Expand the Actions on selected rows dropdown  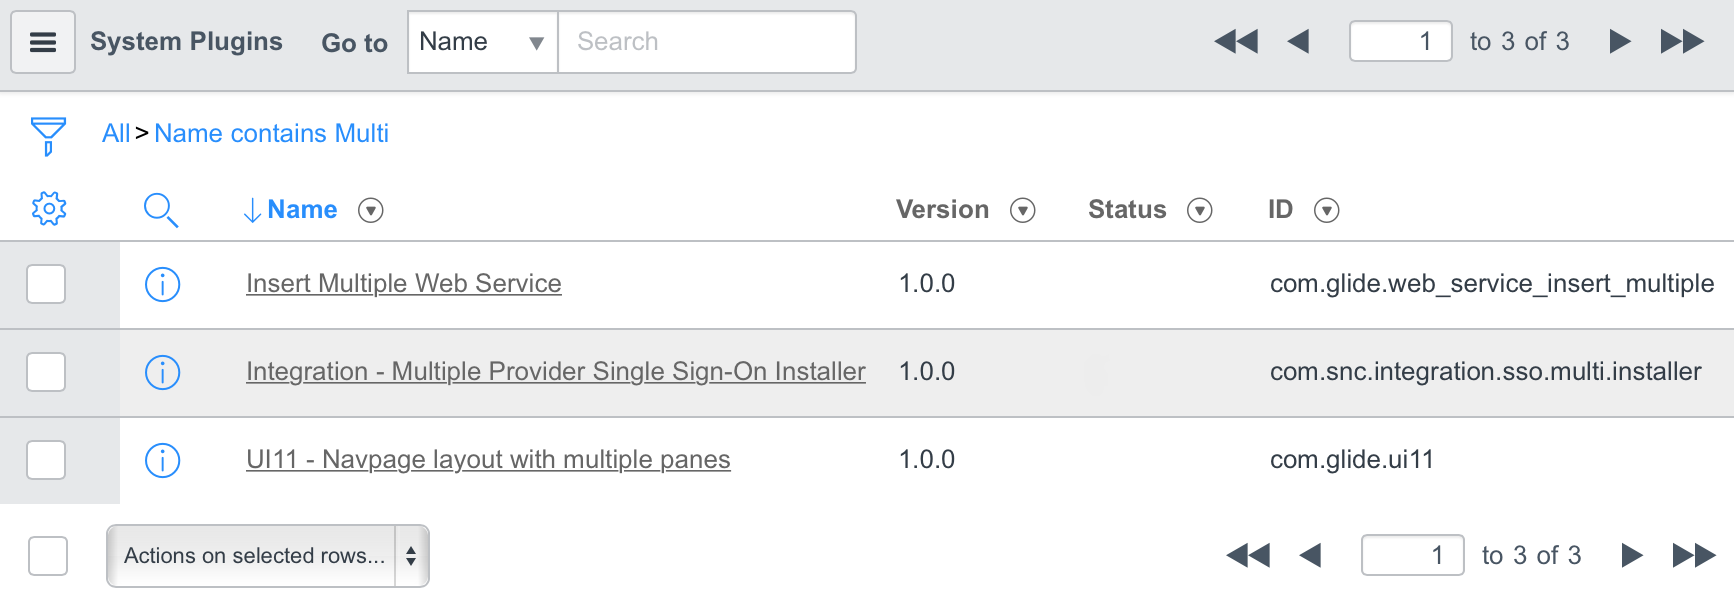pos(267,556)
